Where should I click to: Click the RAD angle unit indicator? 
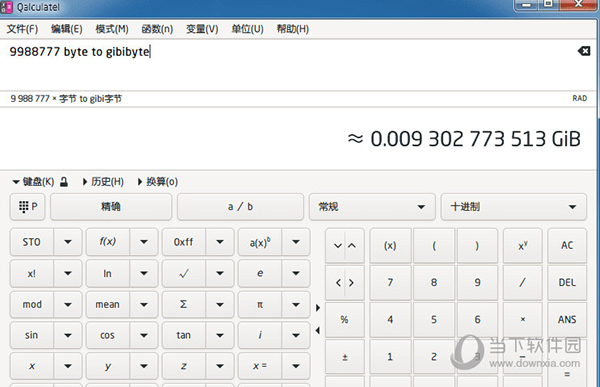579,98
